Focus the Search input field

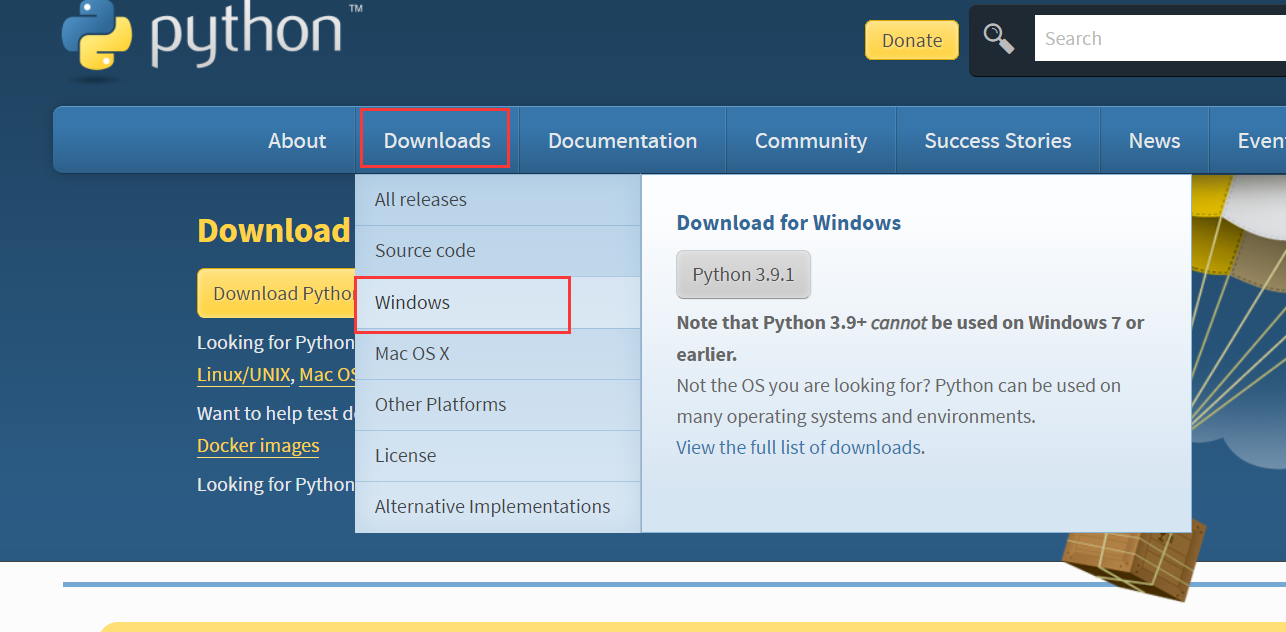click(x=1160, y=38)
